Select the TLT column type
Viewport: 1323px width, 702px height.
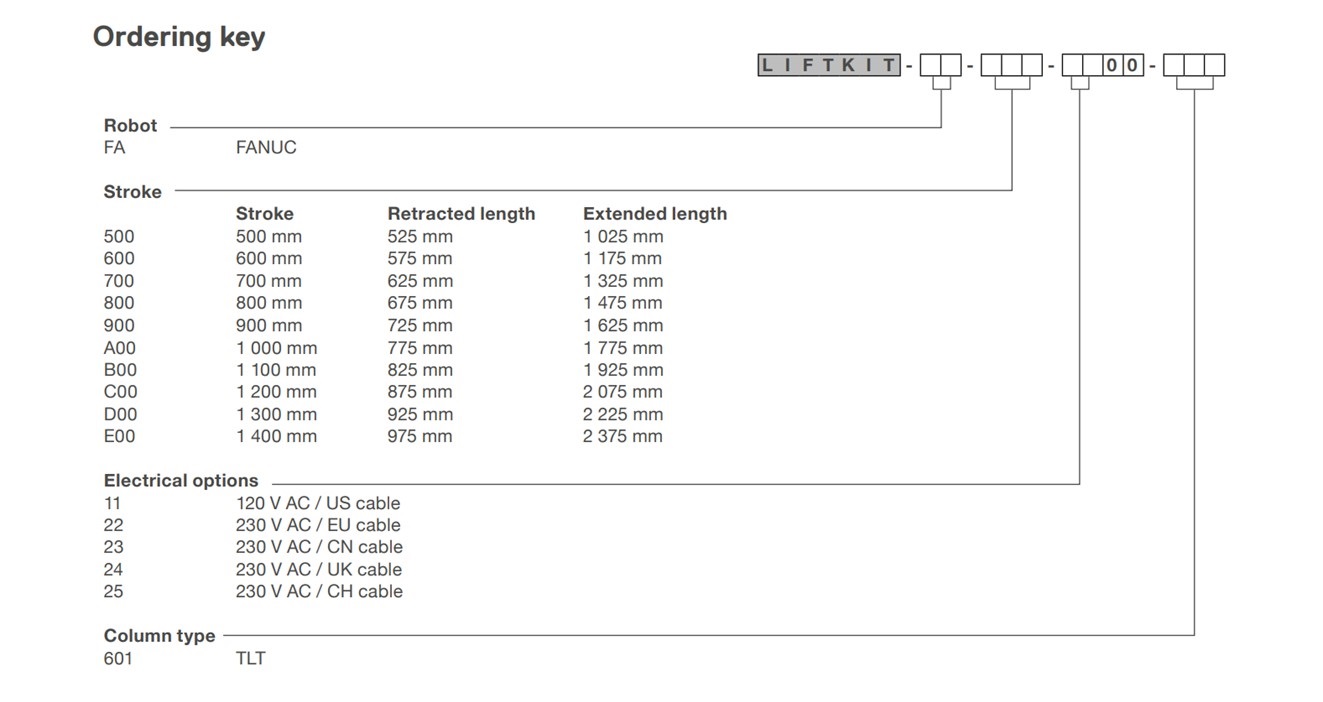[x=250, y=659]
